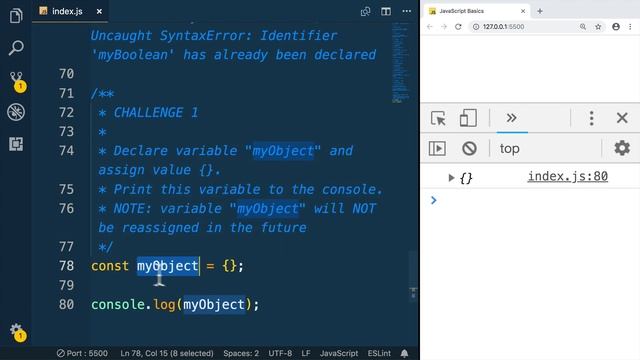Click Ln 78, Col 15 status entry

pos(167,353)
